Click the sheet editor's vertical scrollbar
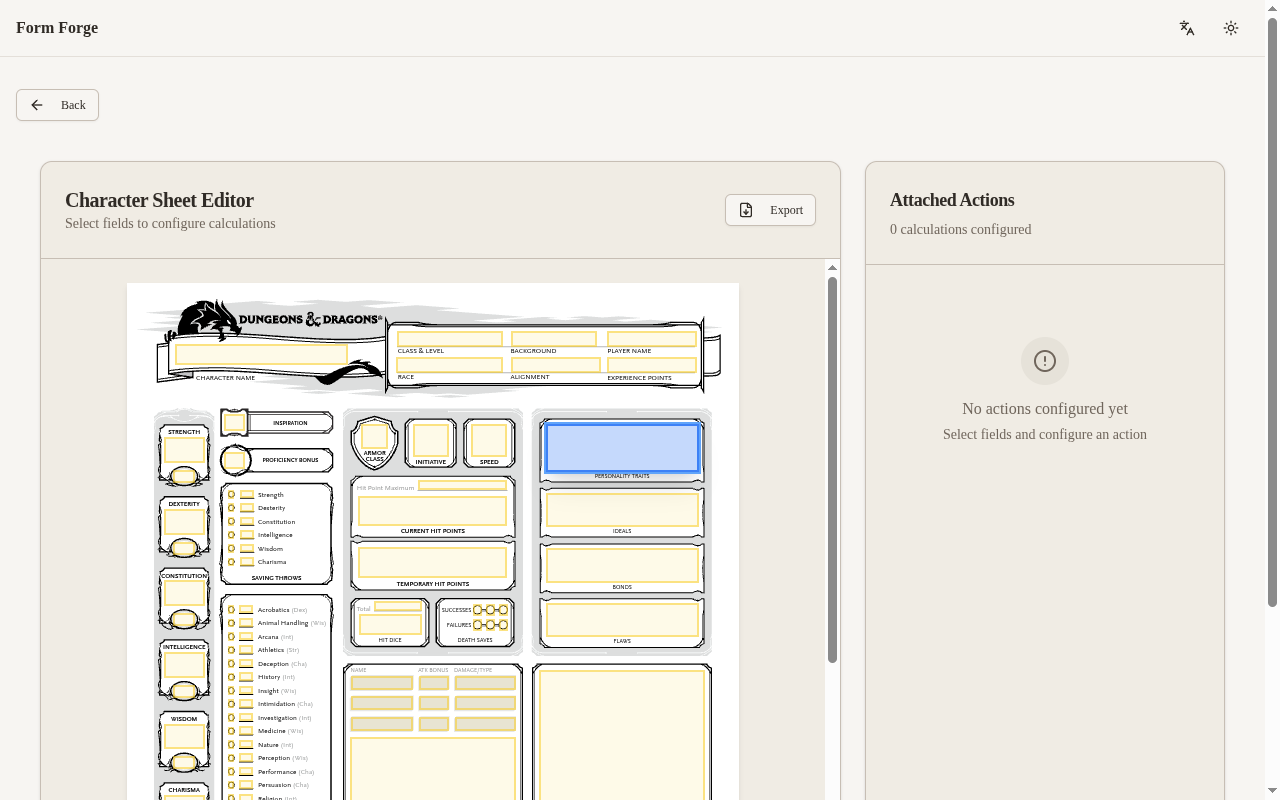The height and width of the screenshot is (800, 1280). (x=832, y=470)
